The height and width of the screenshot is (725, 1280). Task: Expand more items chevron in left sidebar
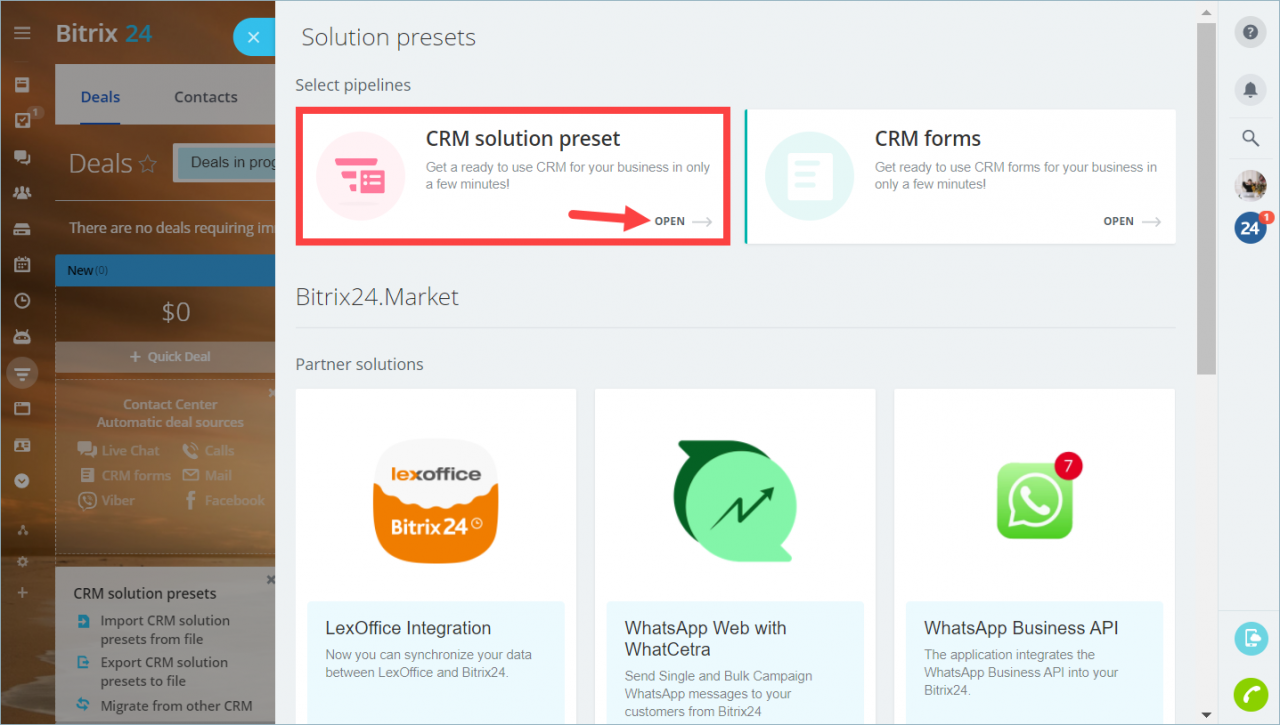point(22,481)
